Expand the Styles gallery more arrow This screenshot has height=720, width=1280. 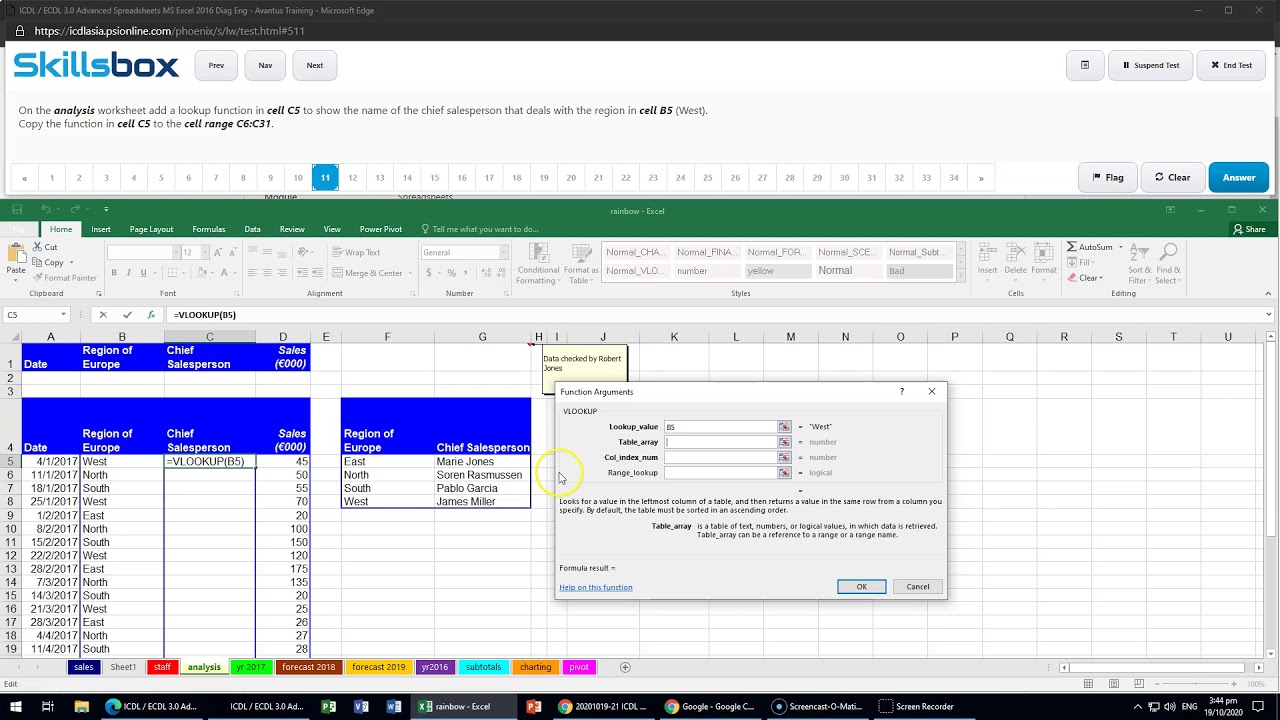pyautogui.click(x=962, y=276)
